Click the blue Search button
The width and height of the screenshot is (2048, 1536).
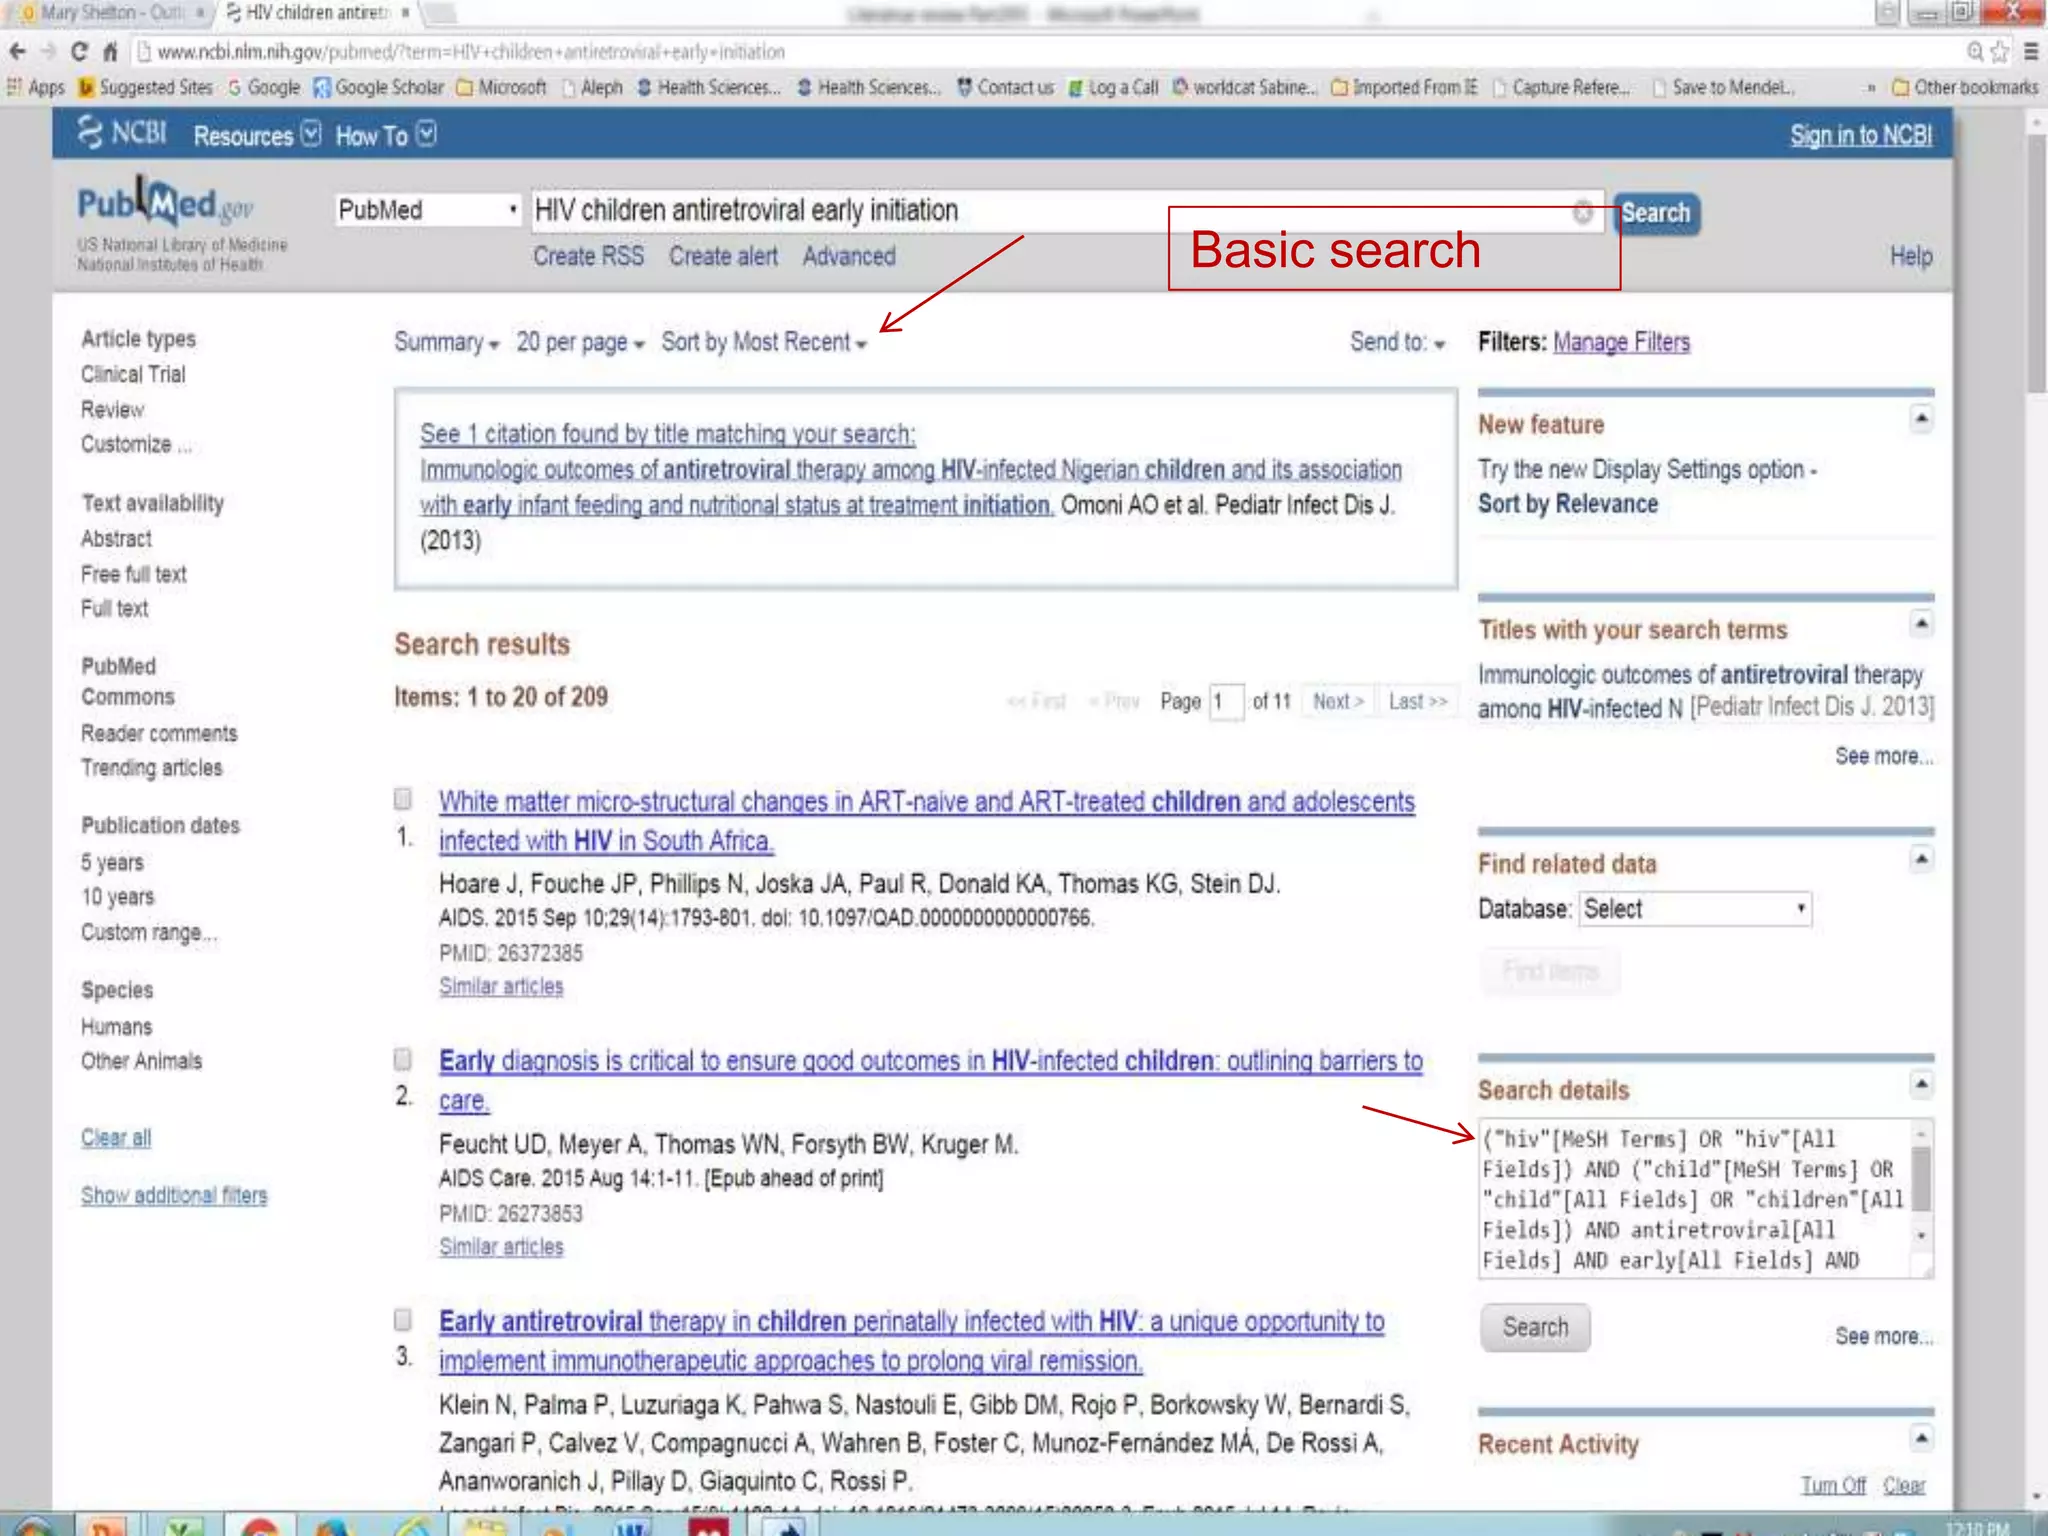tap(1656, 213)
